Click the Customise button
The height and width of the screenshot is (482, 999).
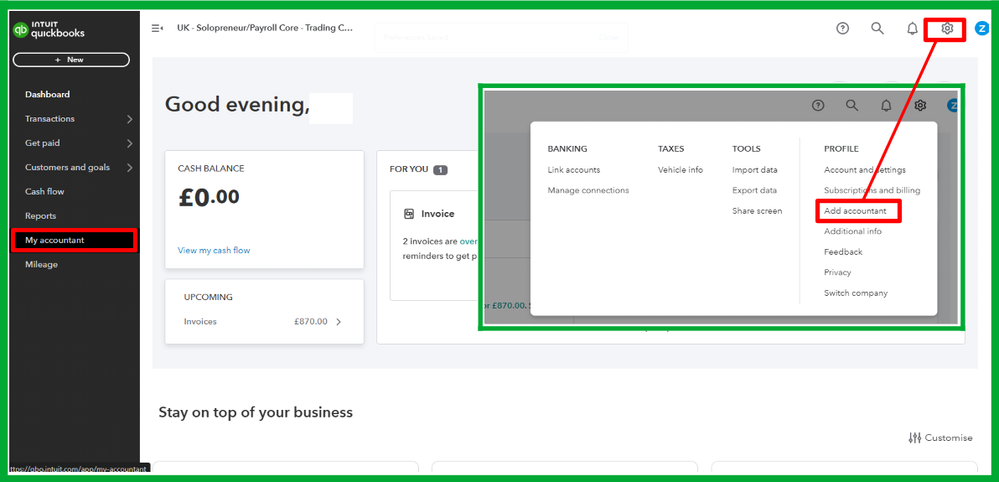pyautogui.click(x=940, y=437)
